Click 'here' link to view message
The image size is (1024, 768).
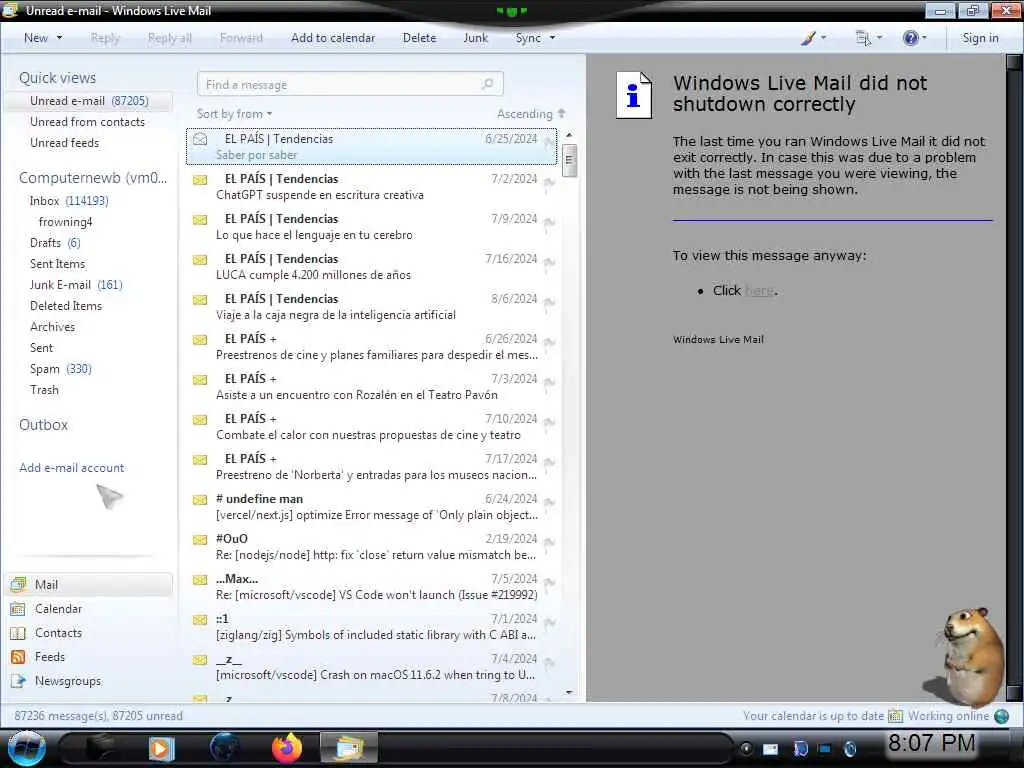tap(759, 291)
